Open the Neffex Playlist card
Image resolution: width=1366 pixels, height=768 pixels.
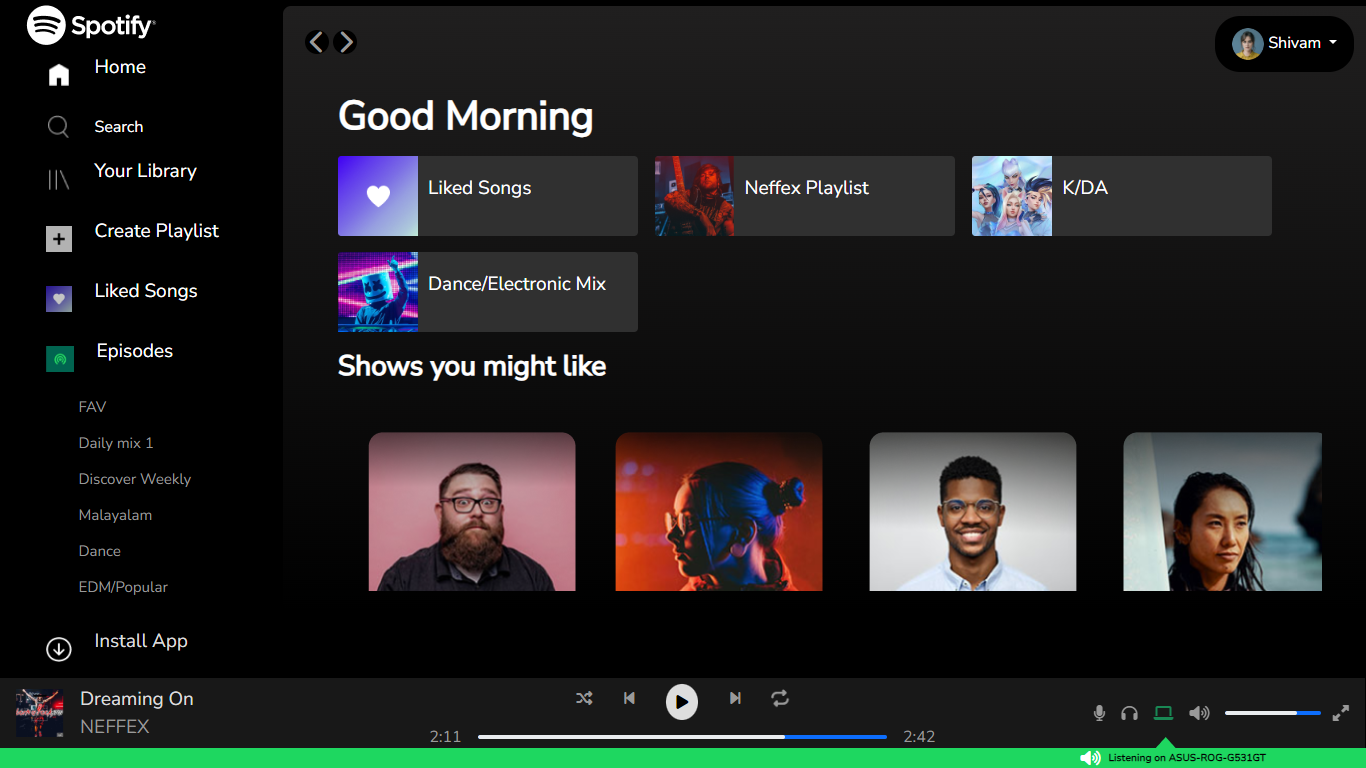click(x=805, y=196)
